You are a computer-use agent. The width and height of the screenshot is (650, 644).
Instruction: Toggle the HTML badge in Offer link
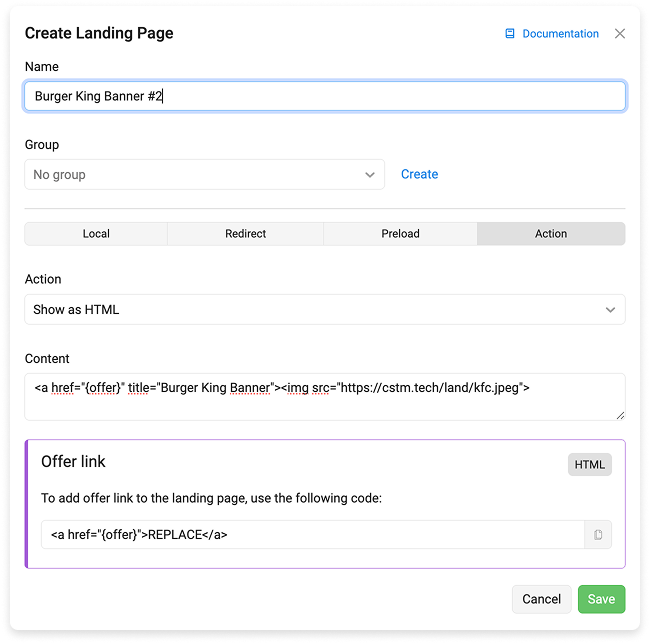pyautogui.click(x=589, y=465)
